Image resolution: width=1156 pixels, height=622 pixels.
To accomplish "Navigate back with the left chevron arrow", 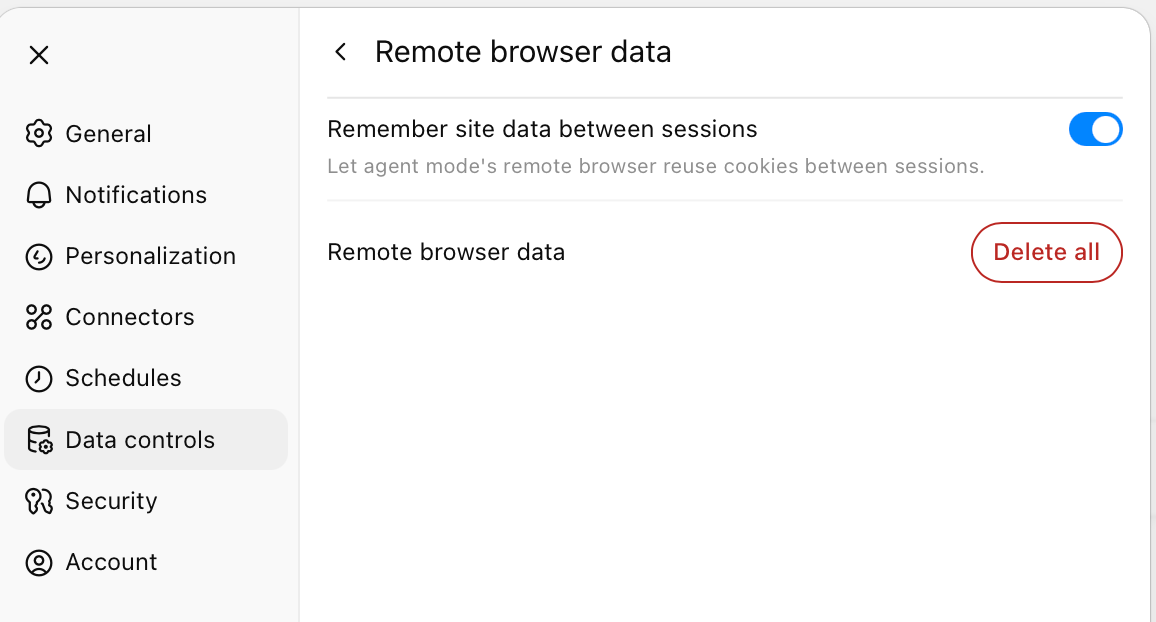I will pyautogui.click(x=340, y=51).
